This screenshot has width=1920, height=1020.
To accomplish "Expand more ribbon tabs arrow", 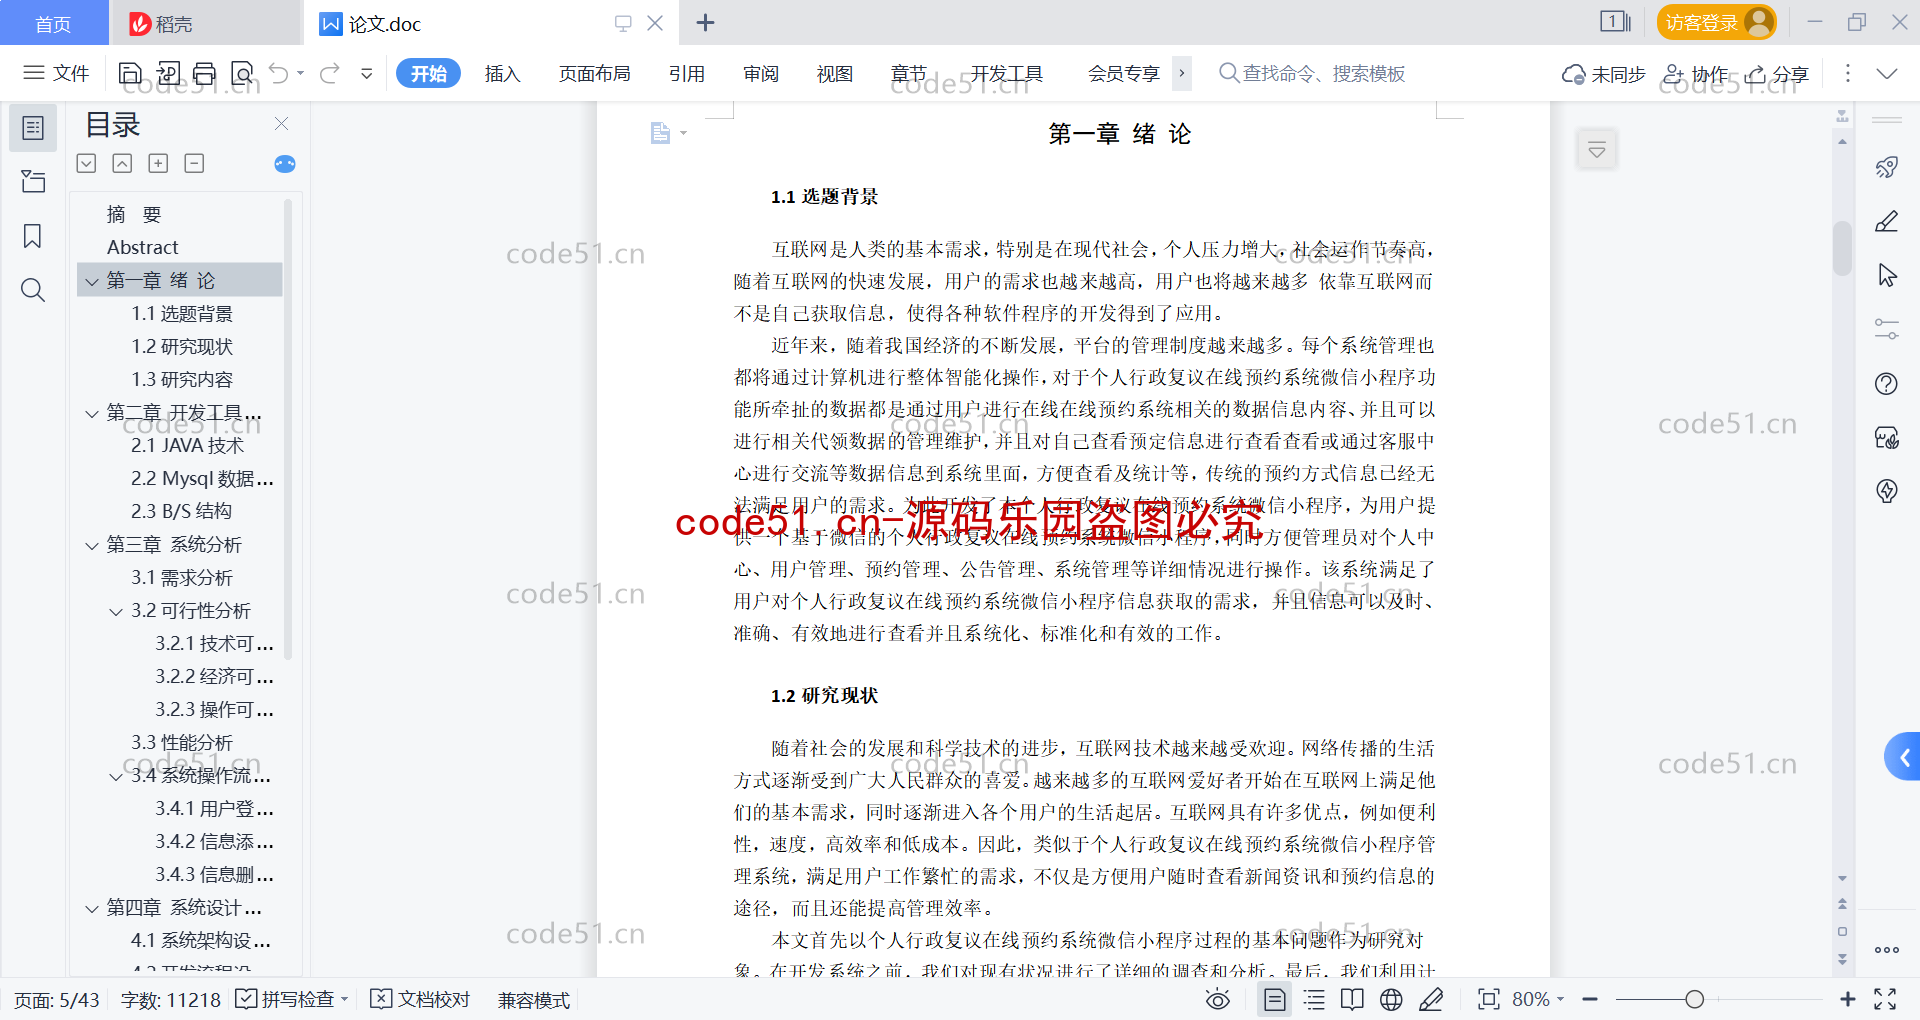I will point(1182,73).
